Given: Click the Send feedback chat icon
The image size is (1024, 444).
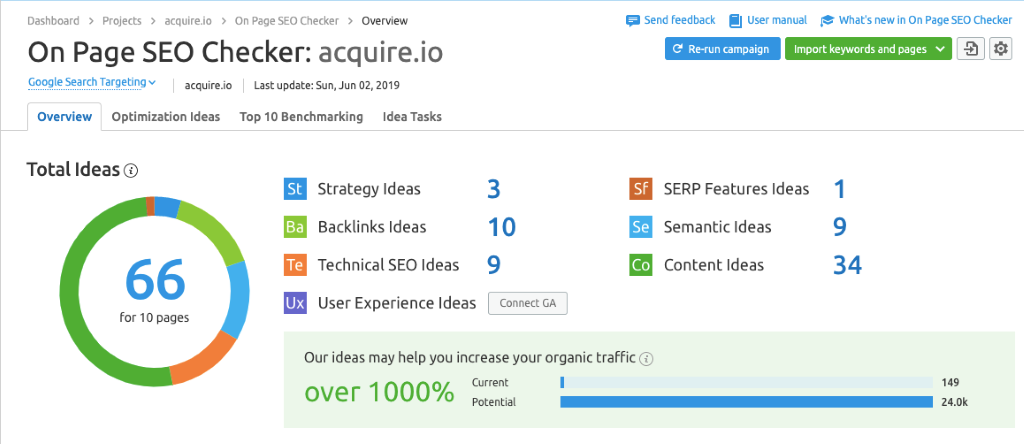Looking at the screenshot, I should point(632,20).
